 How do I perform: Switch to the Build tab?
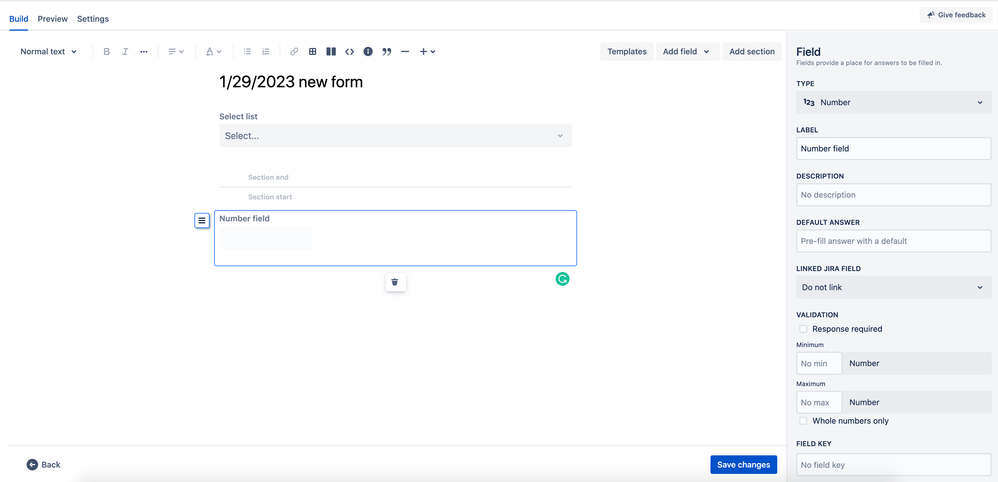tap(18, 18)
